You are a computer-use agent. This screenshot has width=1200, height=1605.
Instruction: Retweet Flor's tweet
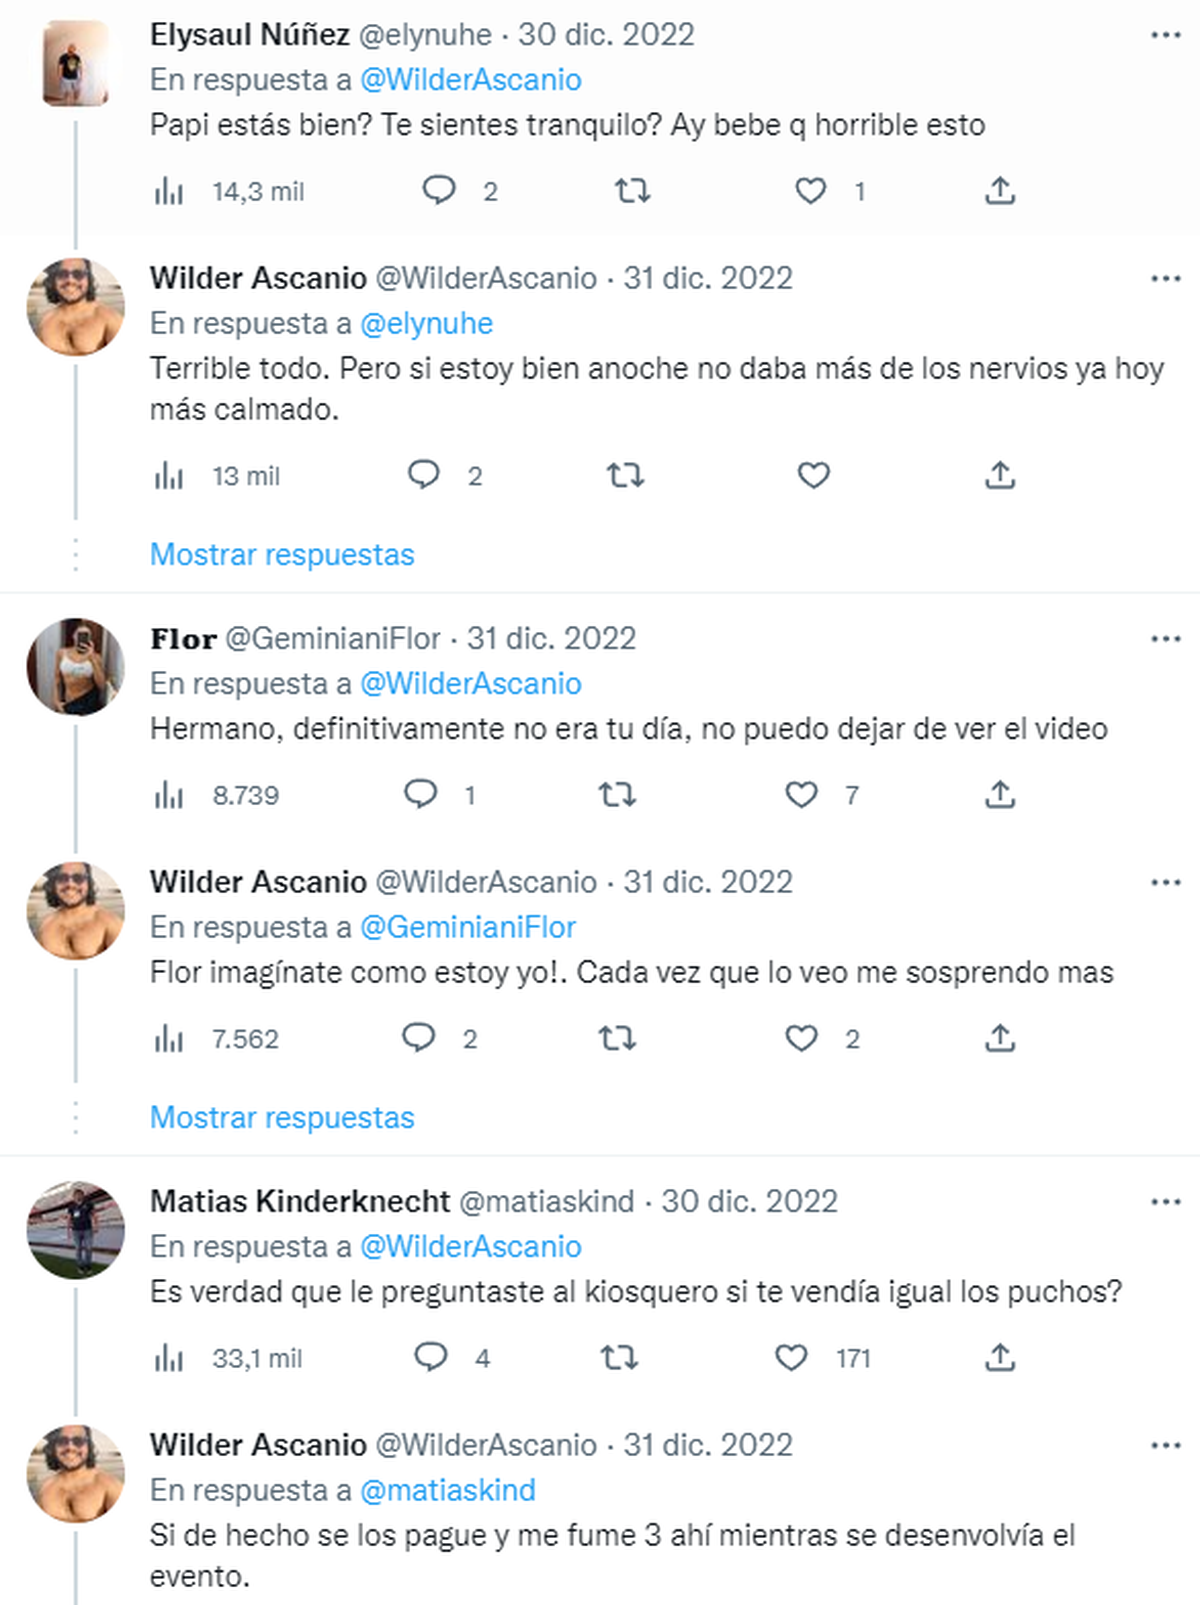617,794
